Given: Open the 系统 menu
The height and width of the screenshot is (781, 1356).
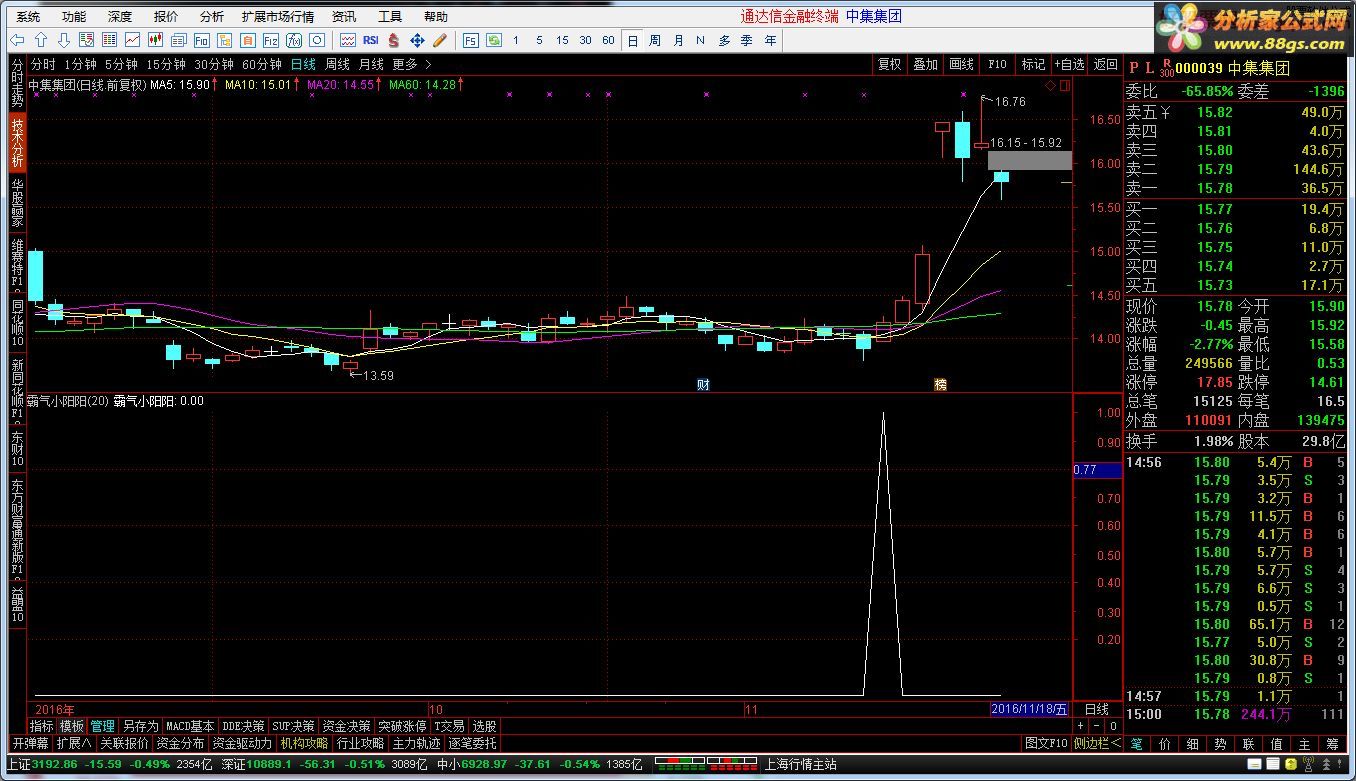Looking at the screenshot, I should click(x=29, y=16).
